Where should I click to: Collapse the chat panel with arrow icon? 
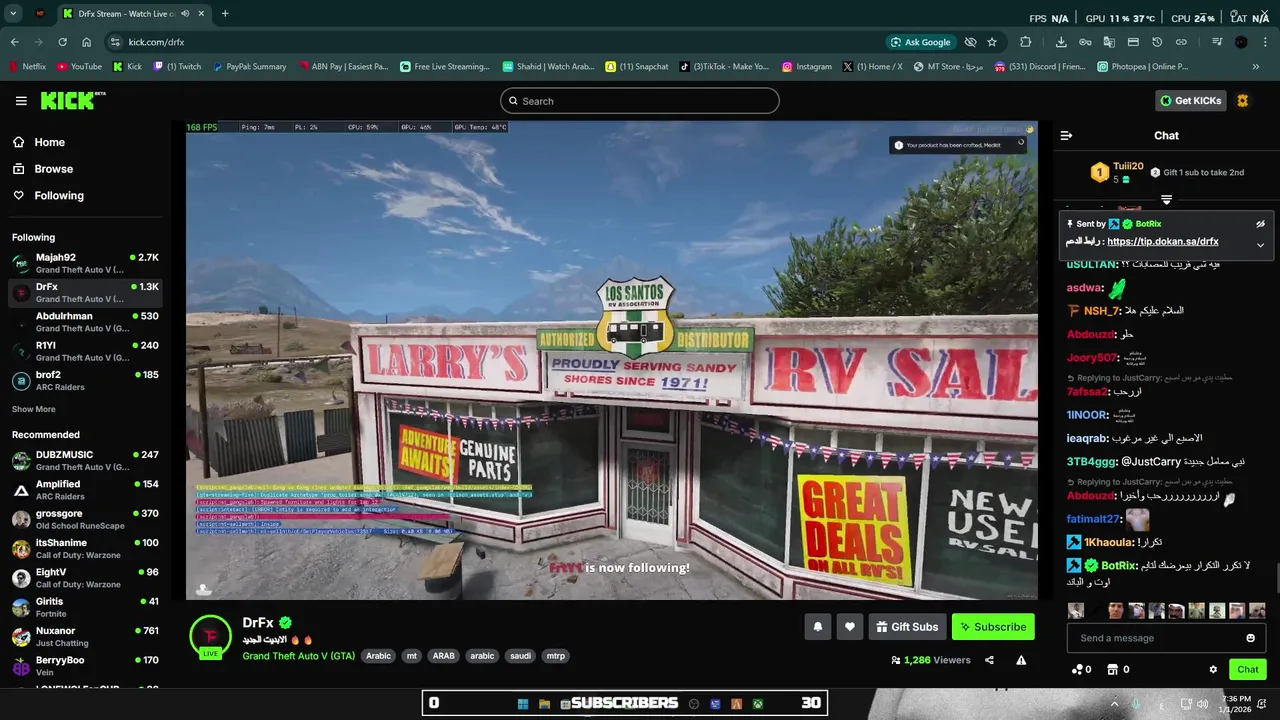1066,136
